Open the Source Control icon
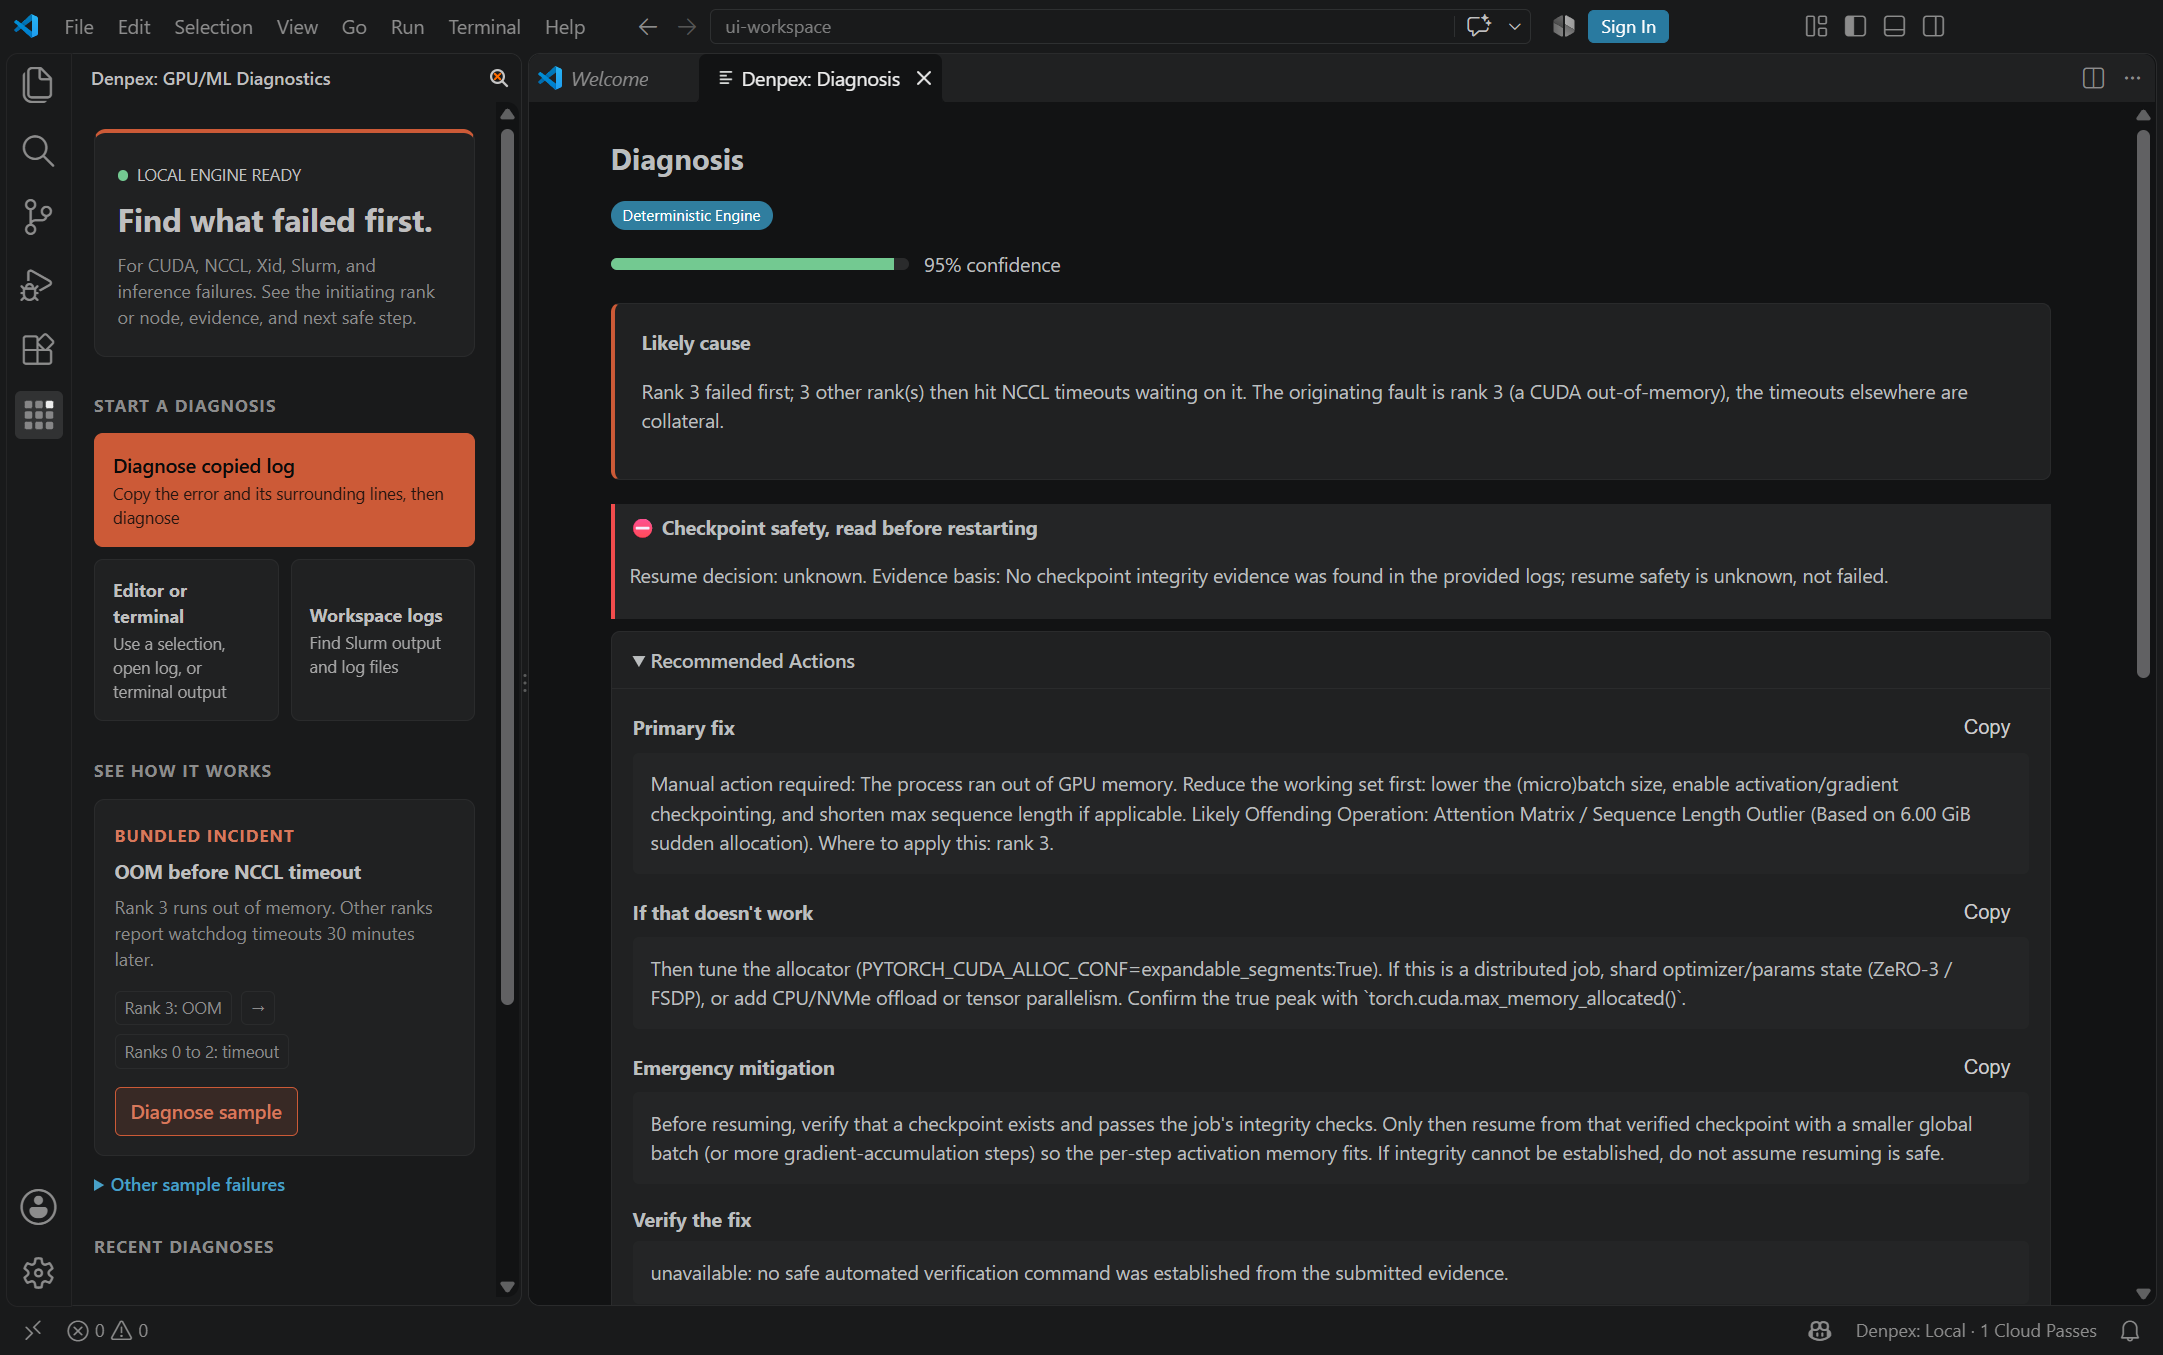The image size is (2163, 1355). (x=38, y=217)
